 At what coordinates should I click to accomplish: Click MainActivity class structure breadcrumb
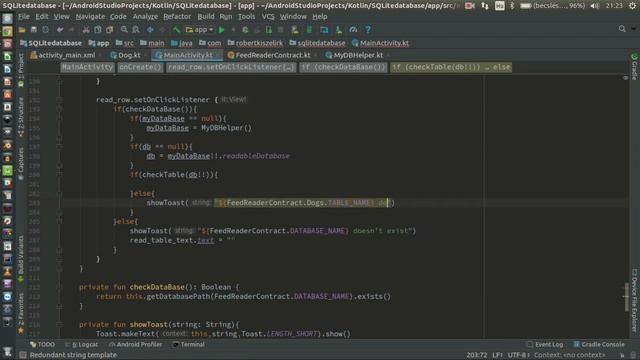pyautogui.click(x=87, y=67)
